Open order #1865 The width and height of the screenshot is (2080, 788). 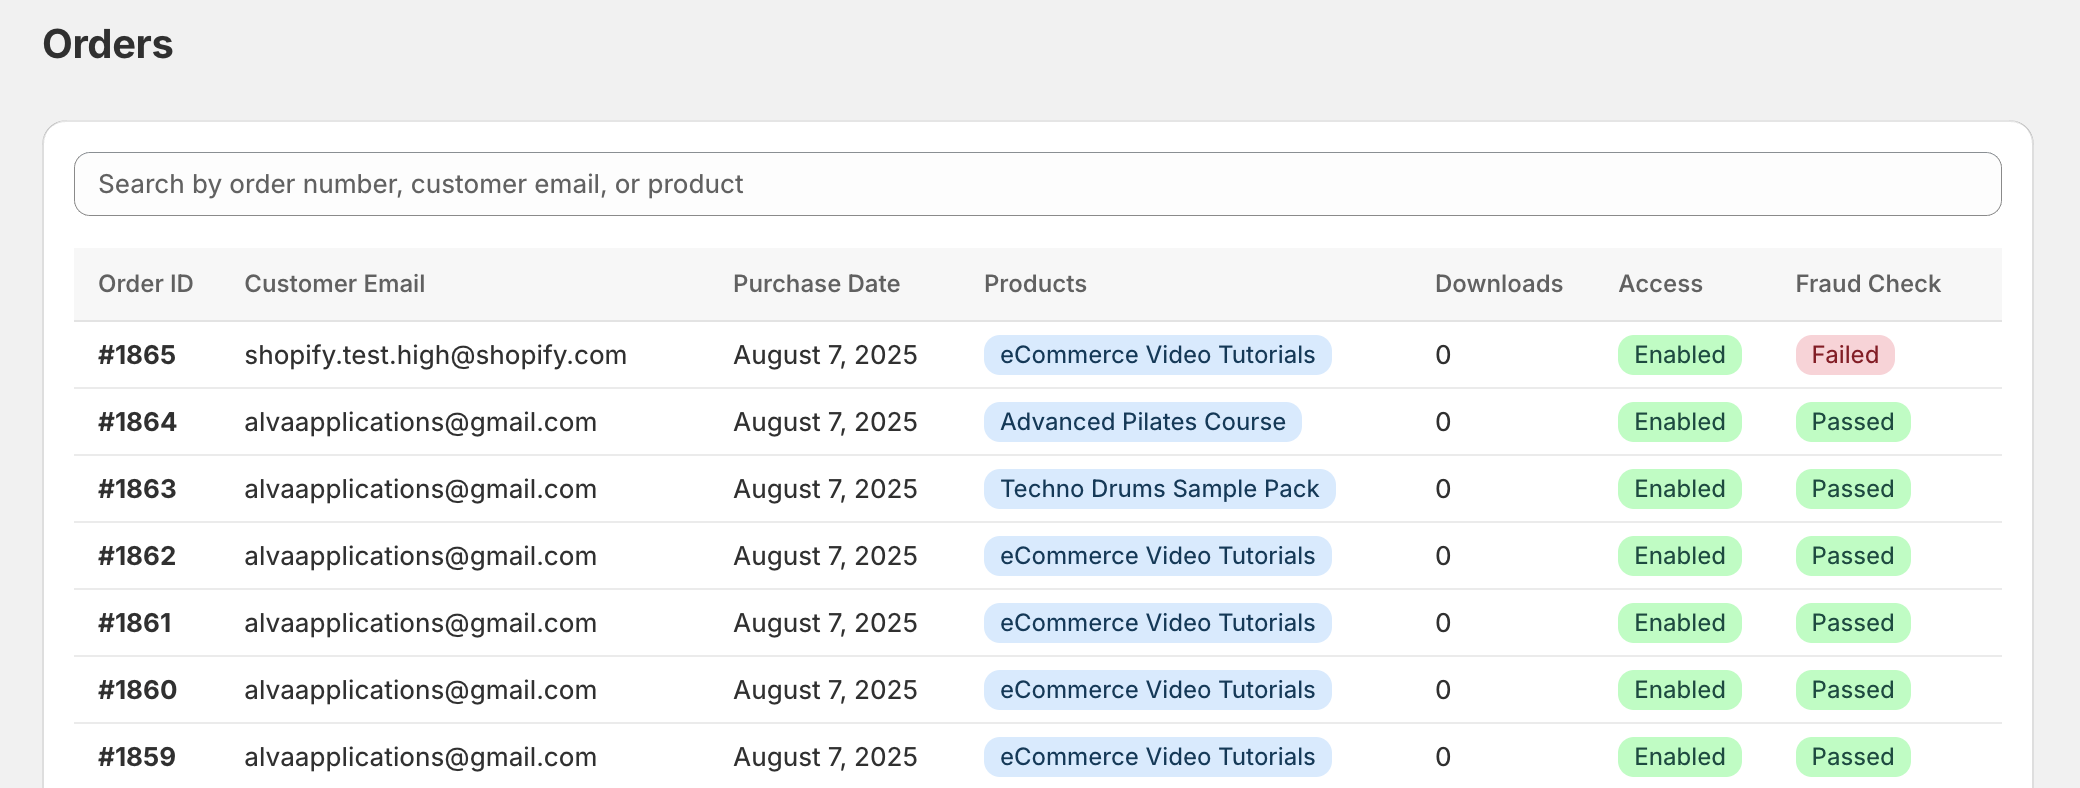[137, 355]
